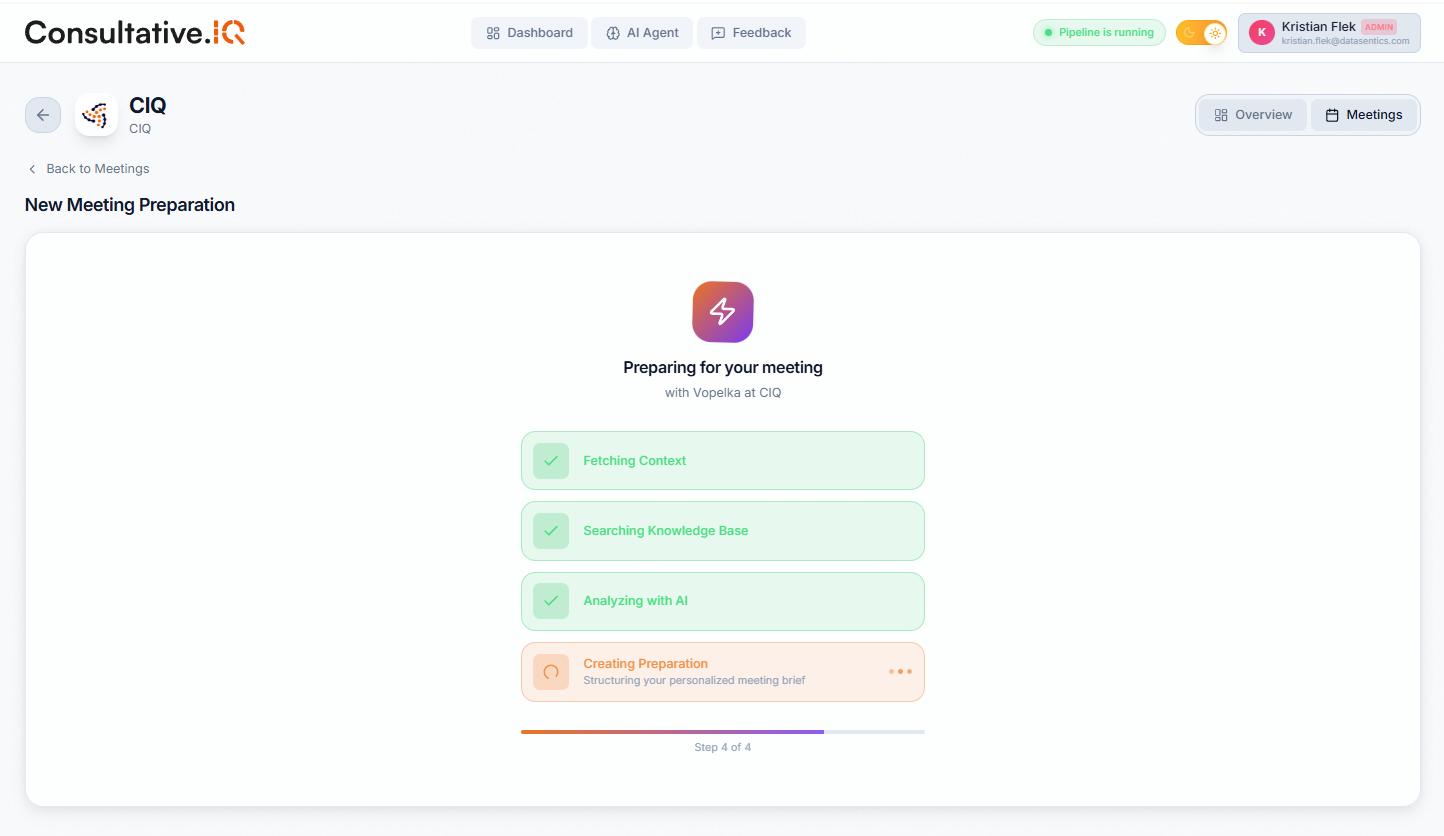Click the Searching Knowledge Base checkmark icon
Screen dimensions: 1444x836
[x=551, y=531]
